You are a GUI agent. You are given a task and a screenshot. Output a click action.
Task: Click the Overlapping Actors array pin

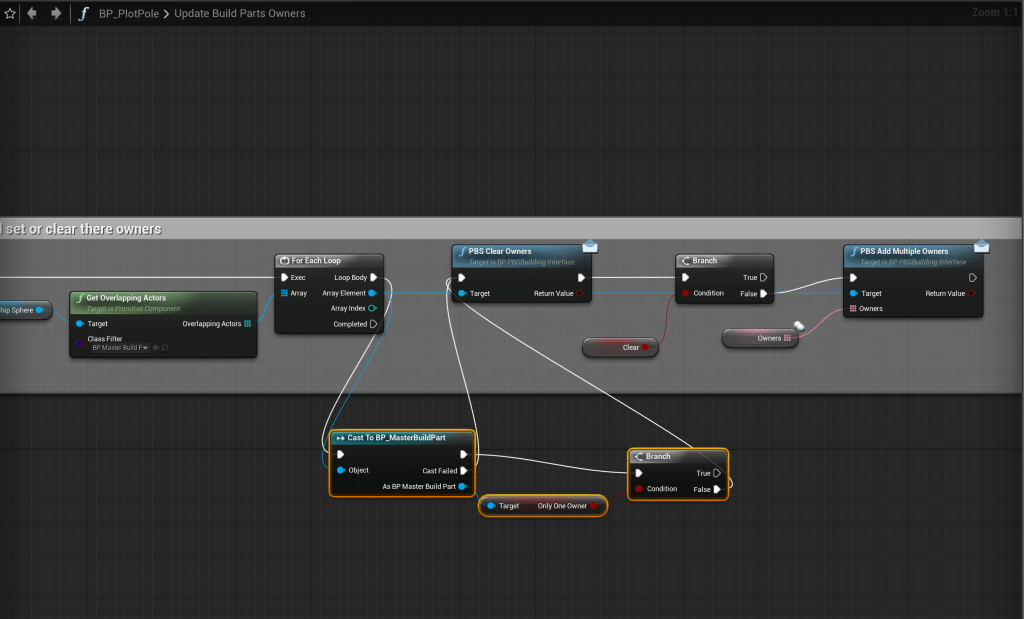pyautogui.click(x=247, y=324)
